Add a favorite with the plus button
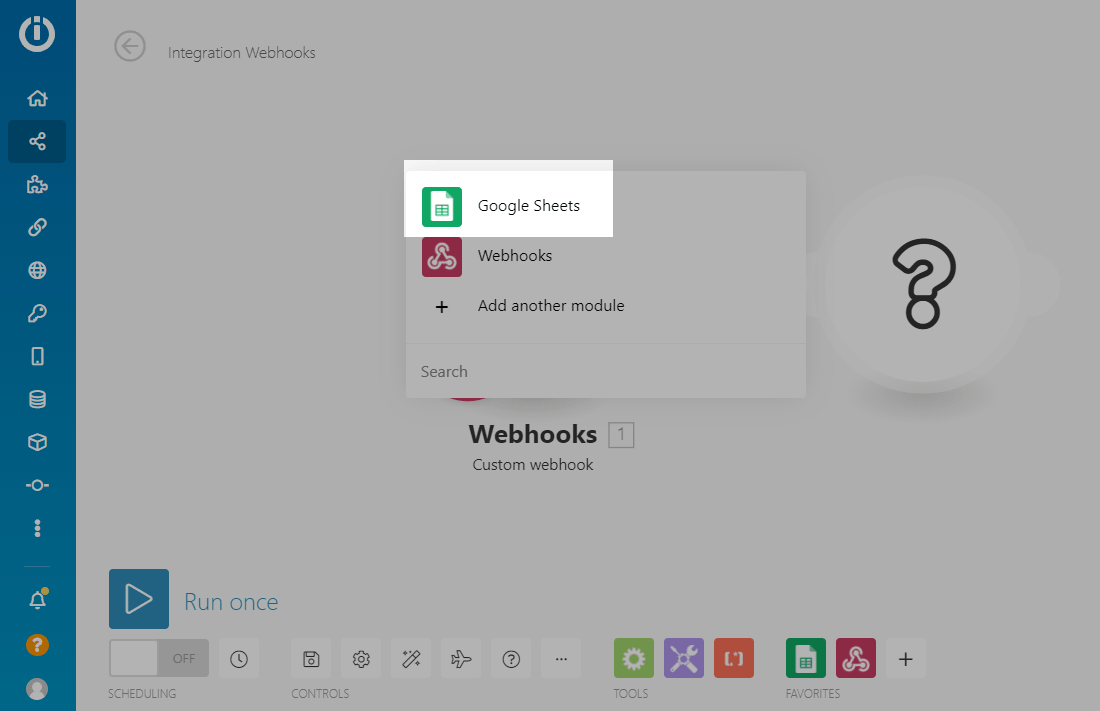Viewport: 1100px width, 711px height. click(906, 658)
